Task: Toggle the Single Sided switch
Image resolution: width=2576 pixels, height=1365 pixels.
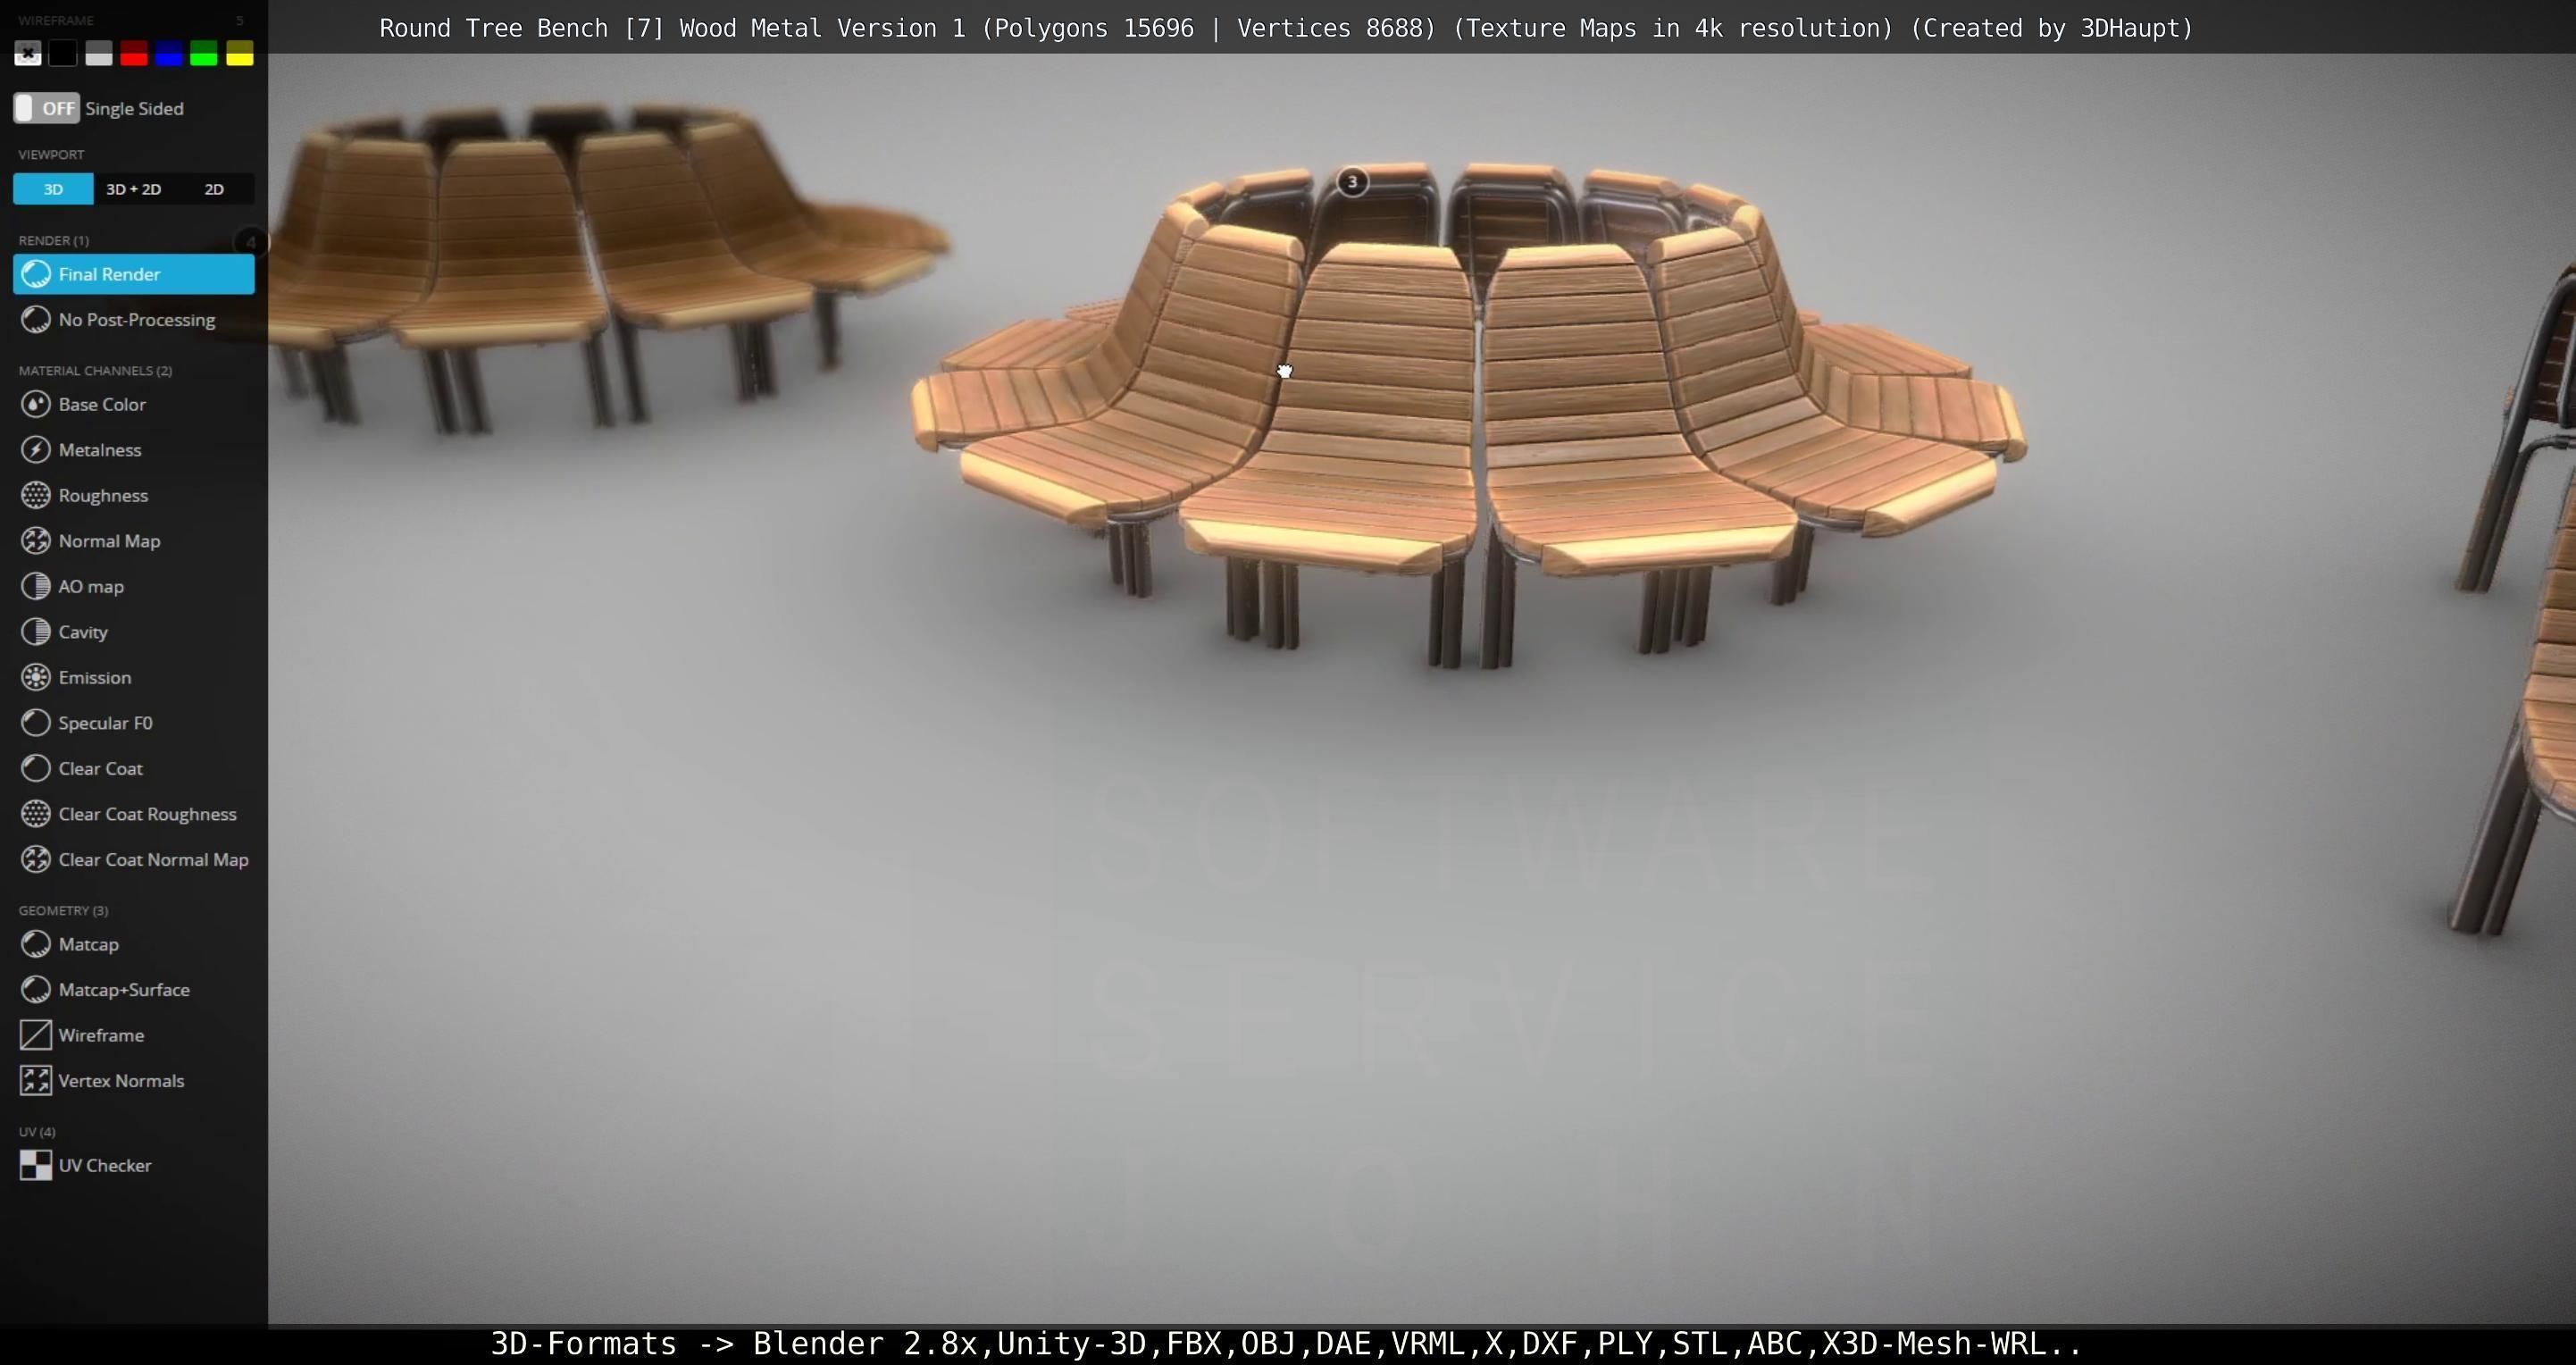Action: coord(46,108)
